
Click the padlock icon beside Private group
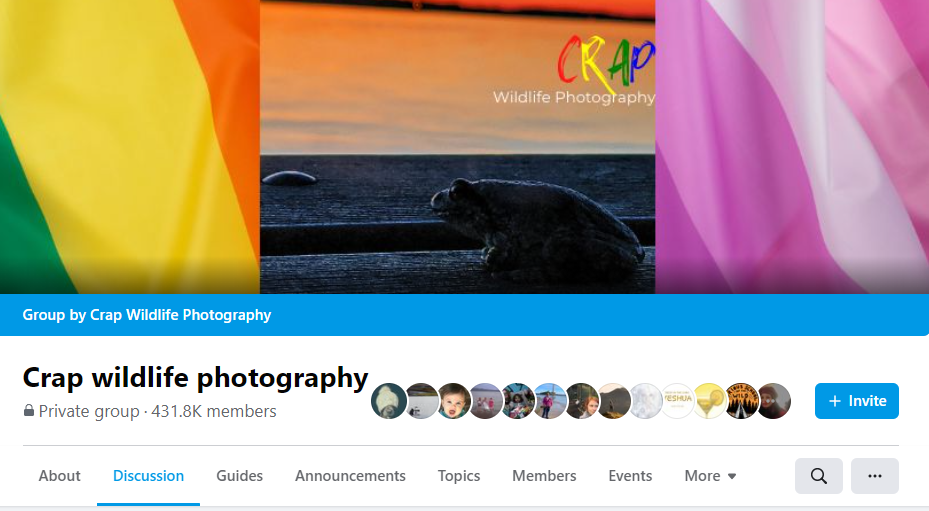pyautogui.click(x=28, y=410)
